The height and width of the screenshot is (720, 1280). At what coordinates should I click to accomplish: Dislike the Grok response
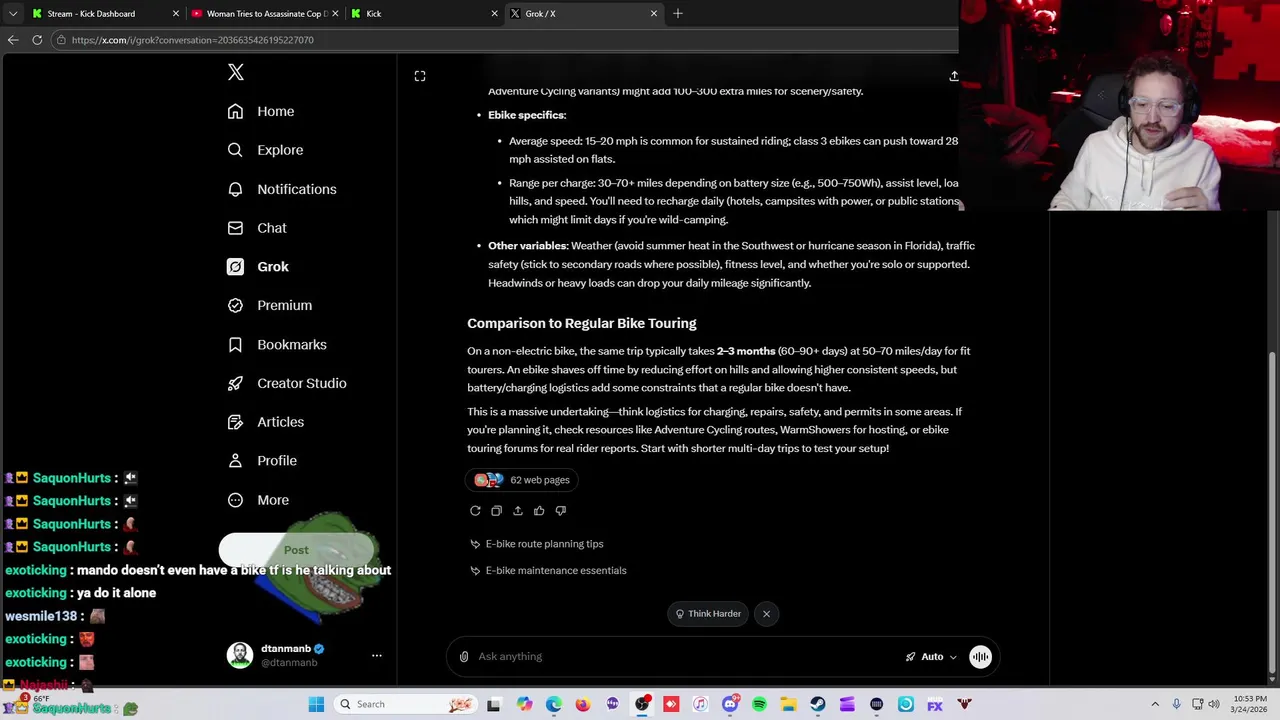pyautogui.click(x=560, y=511)
